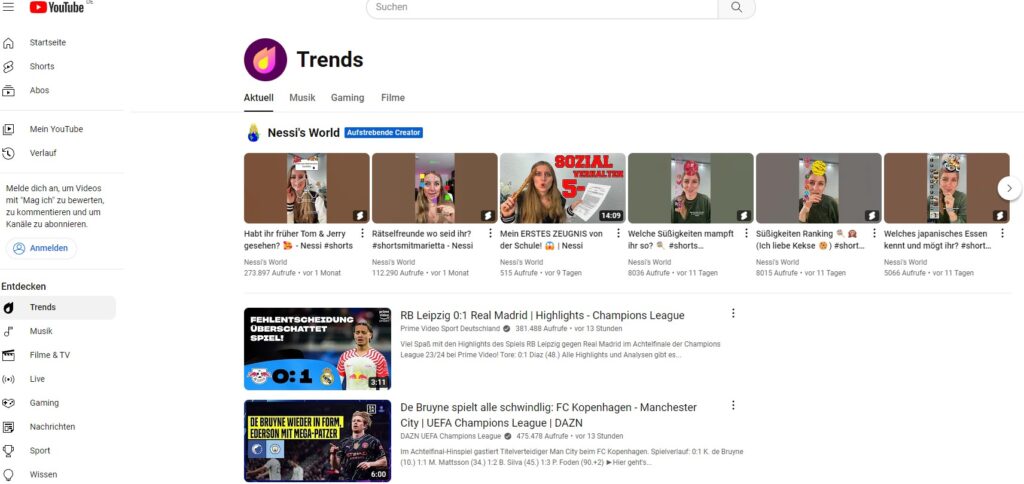Play the RB Leipzig highlights thumbnail
Viewport: 1024px width, 484px height.
click(x=317, y=349)
